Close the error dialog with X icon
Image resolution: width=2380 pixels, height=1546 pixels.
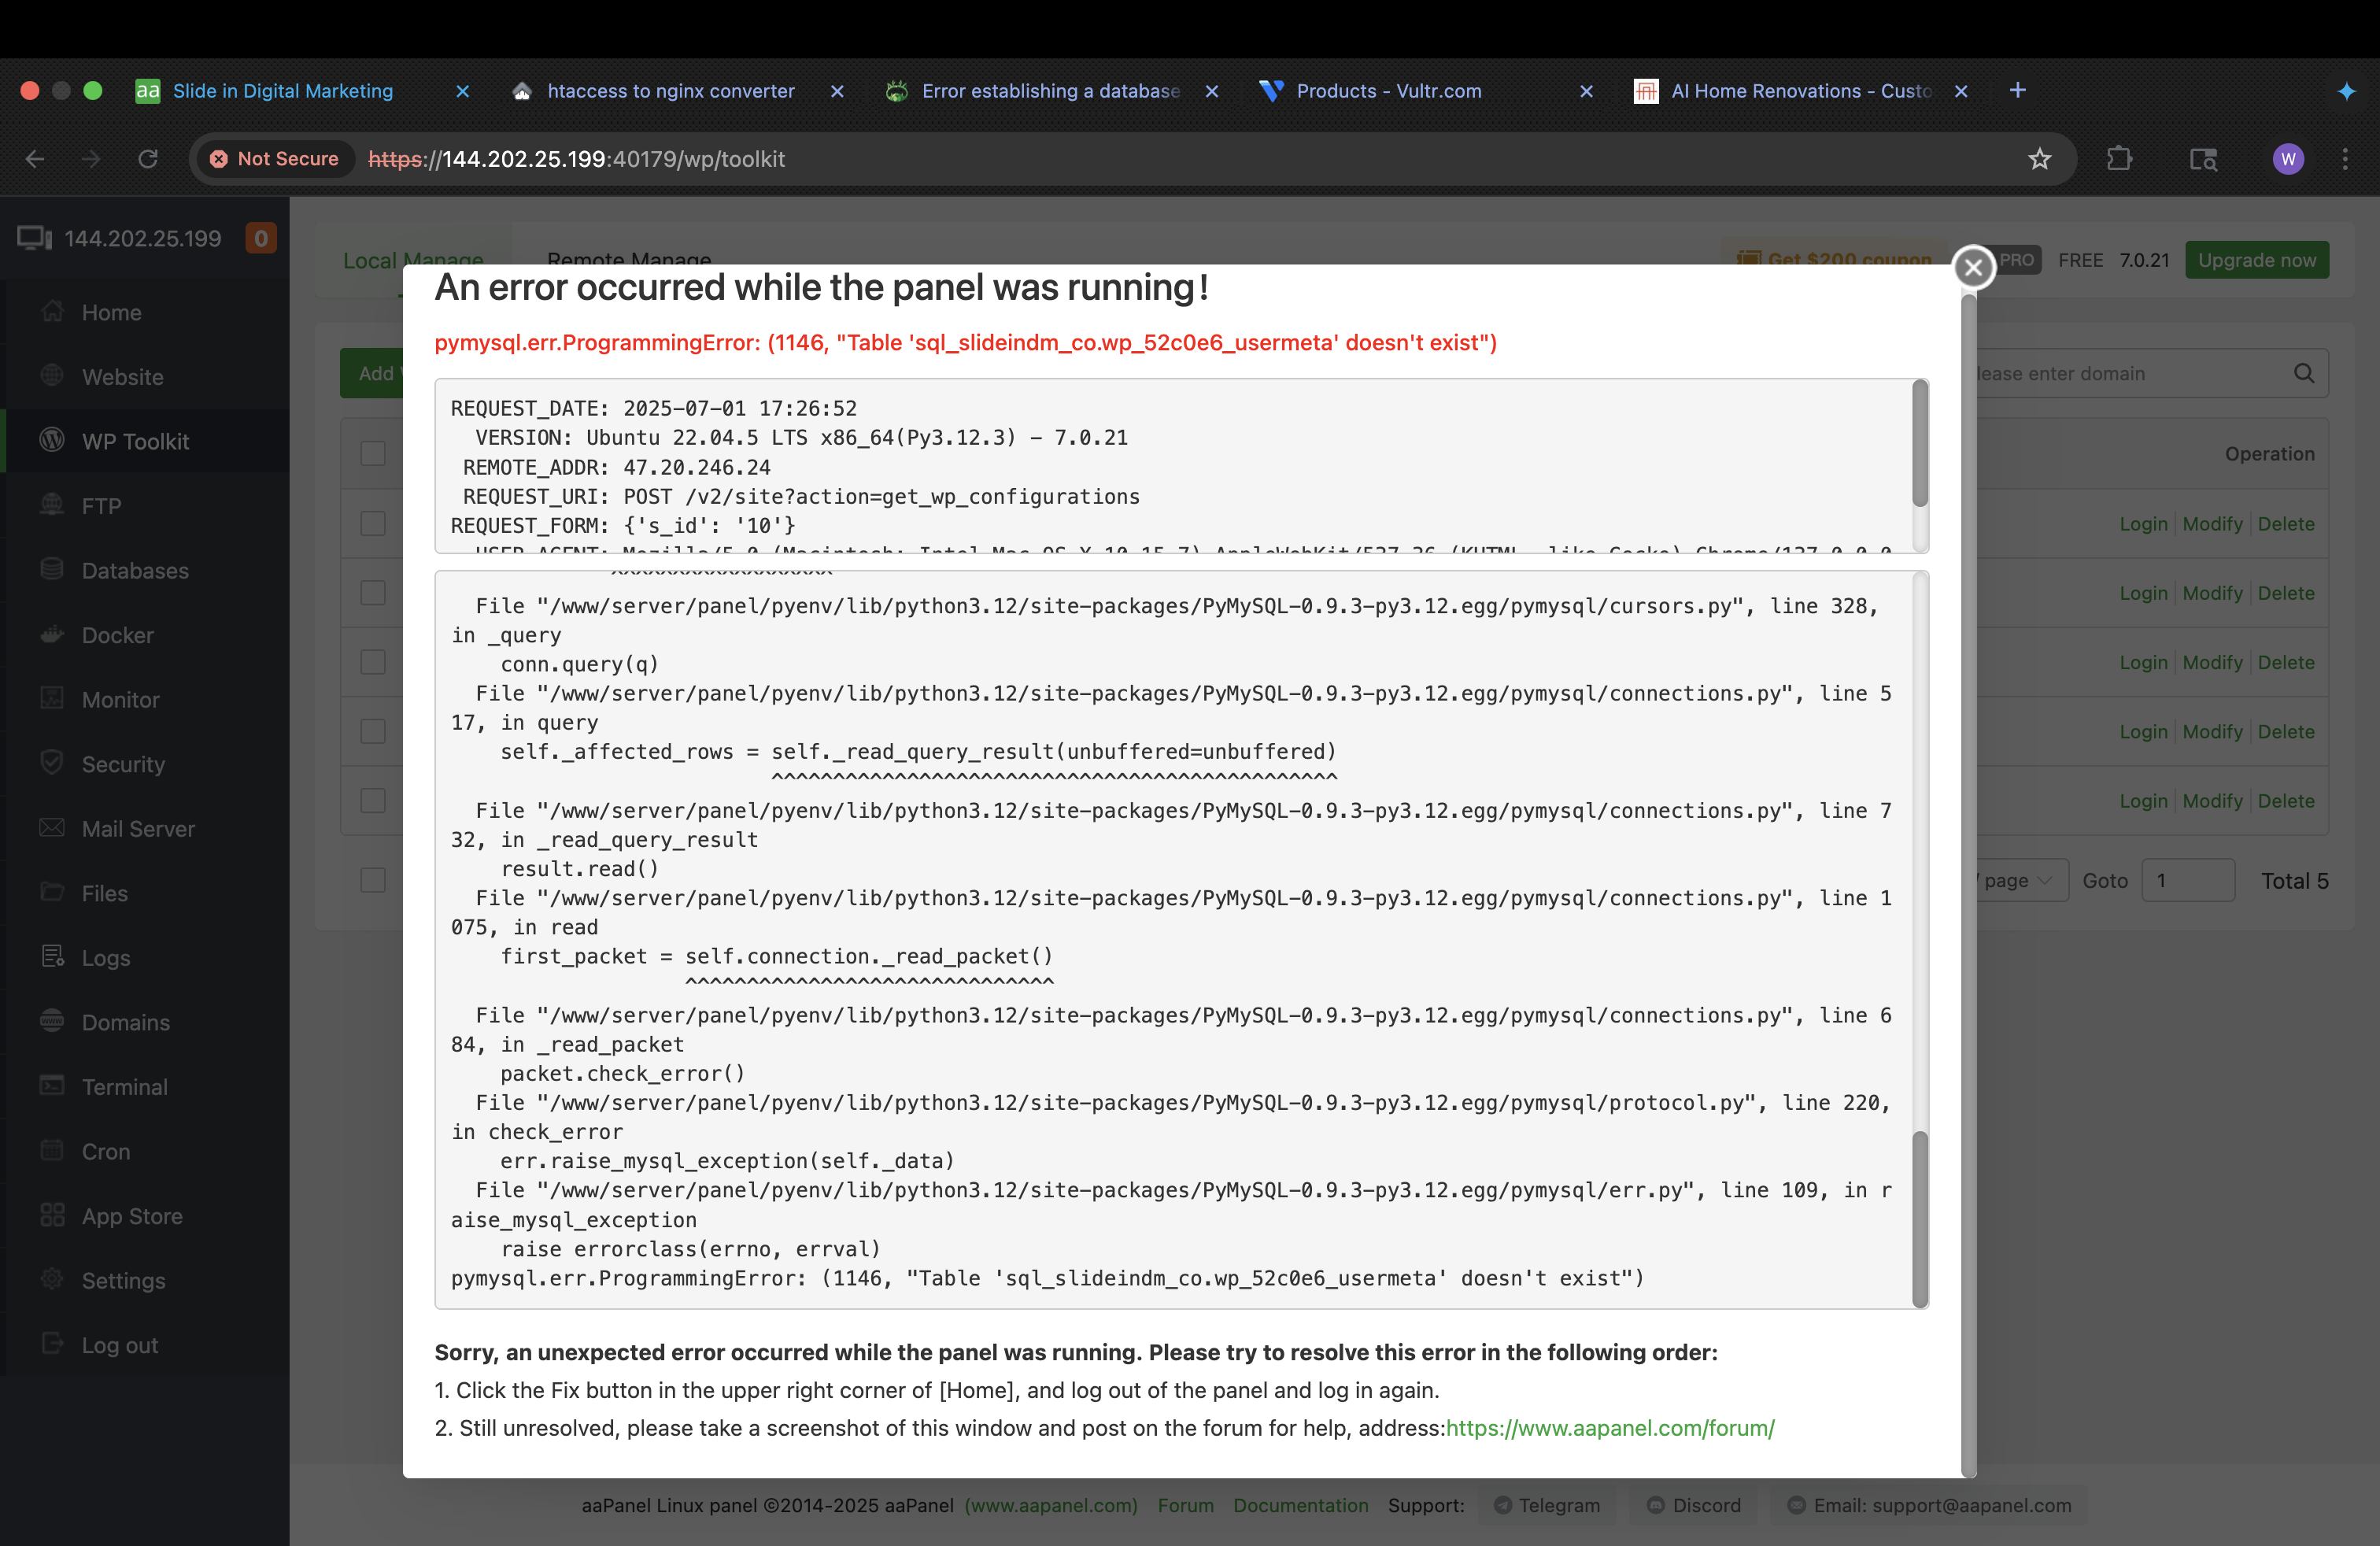point(1972,267)
